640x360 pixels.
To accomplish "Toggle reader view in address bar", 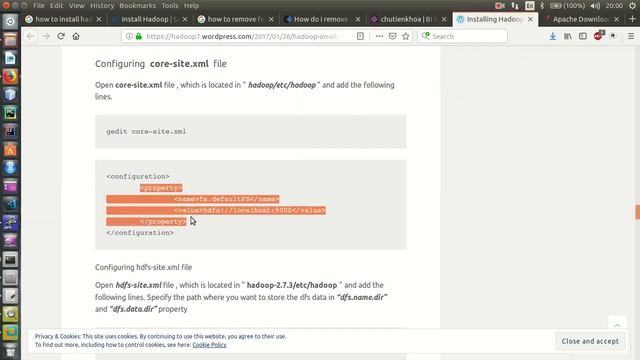I will tap(360, 36).
